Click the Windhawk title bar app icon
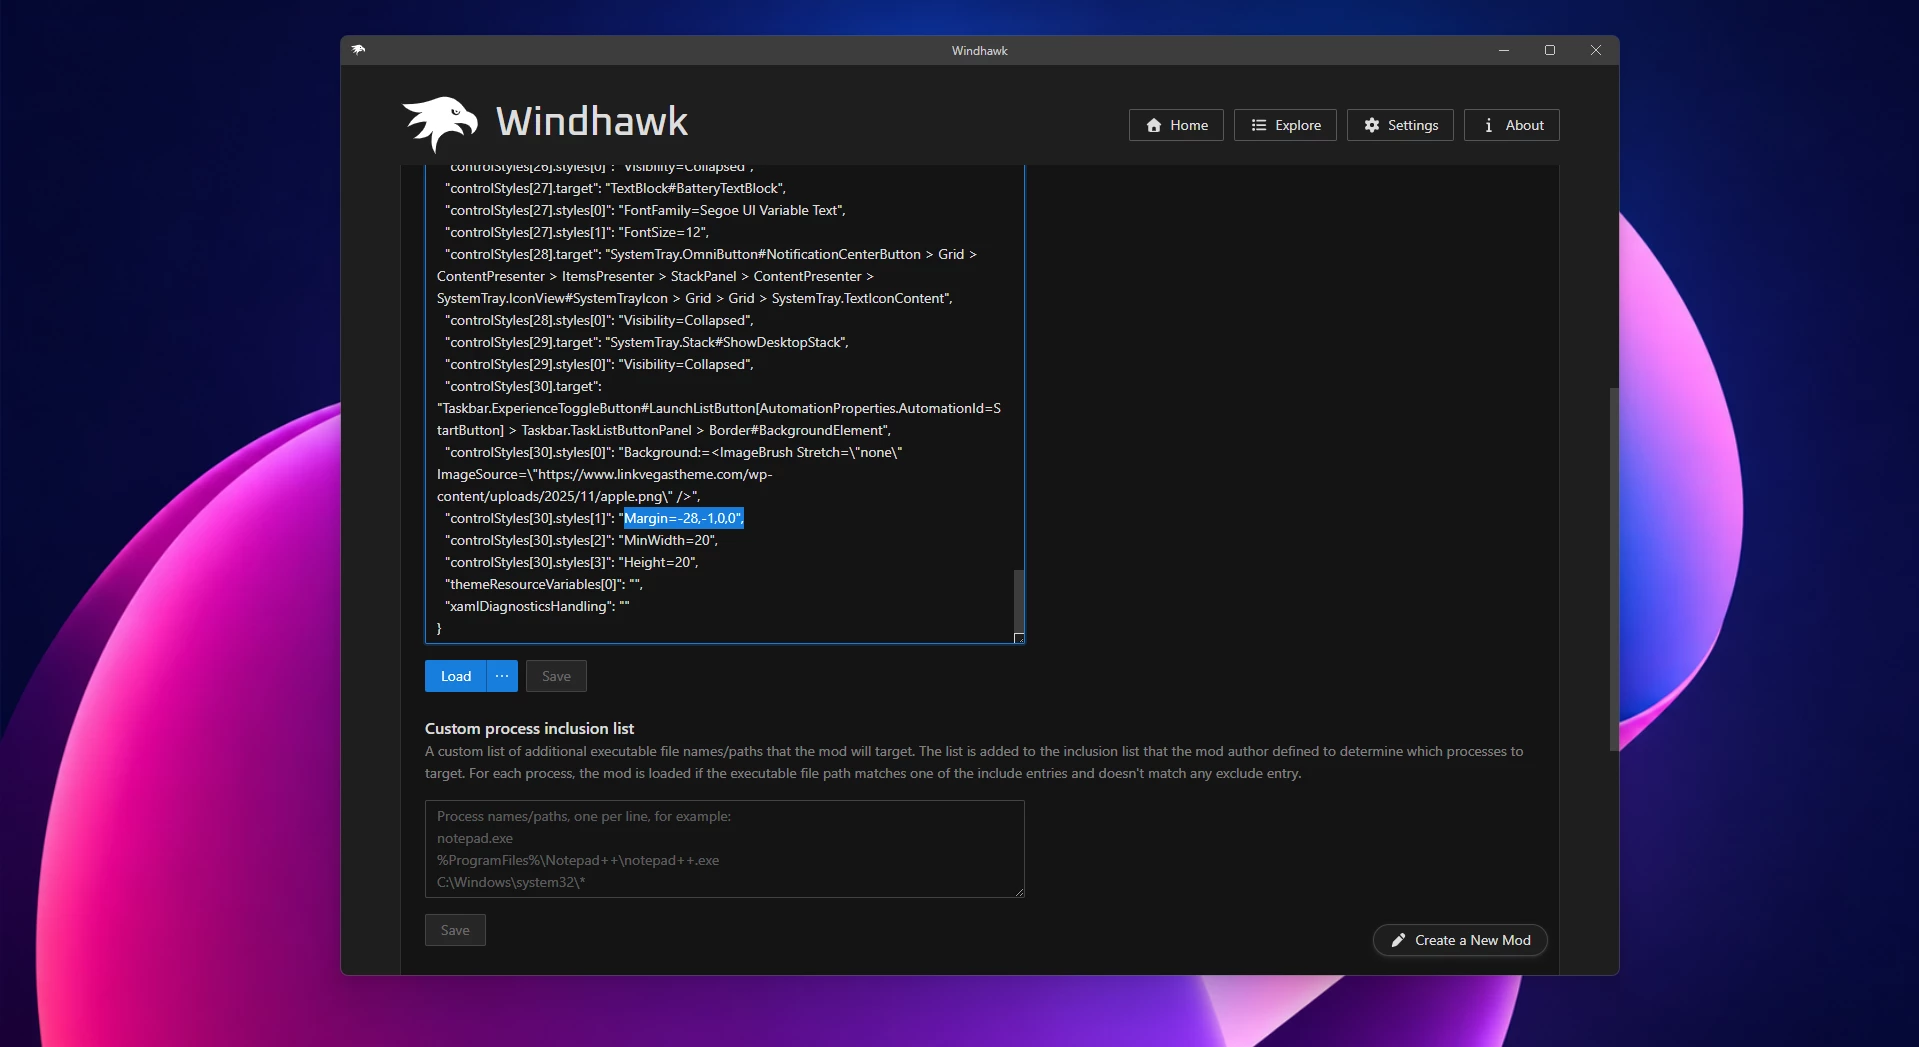 point(359,50)
